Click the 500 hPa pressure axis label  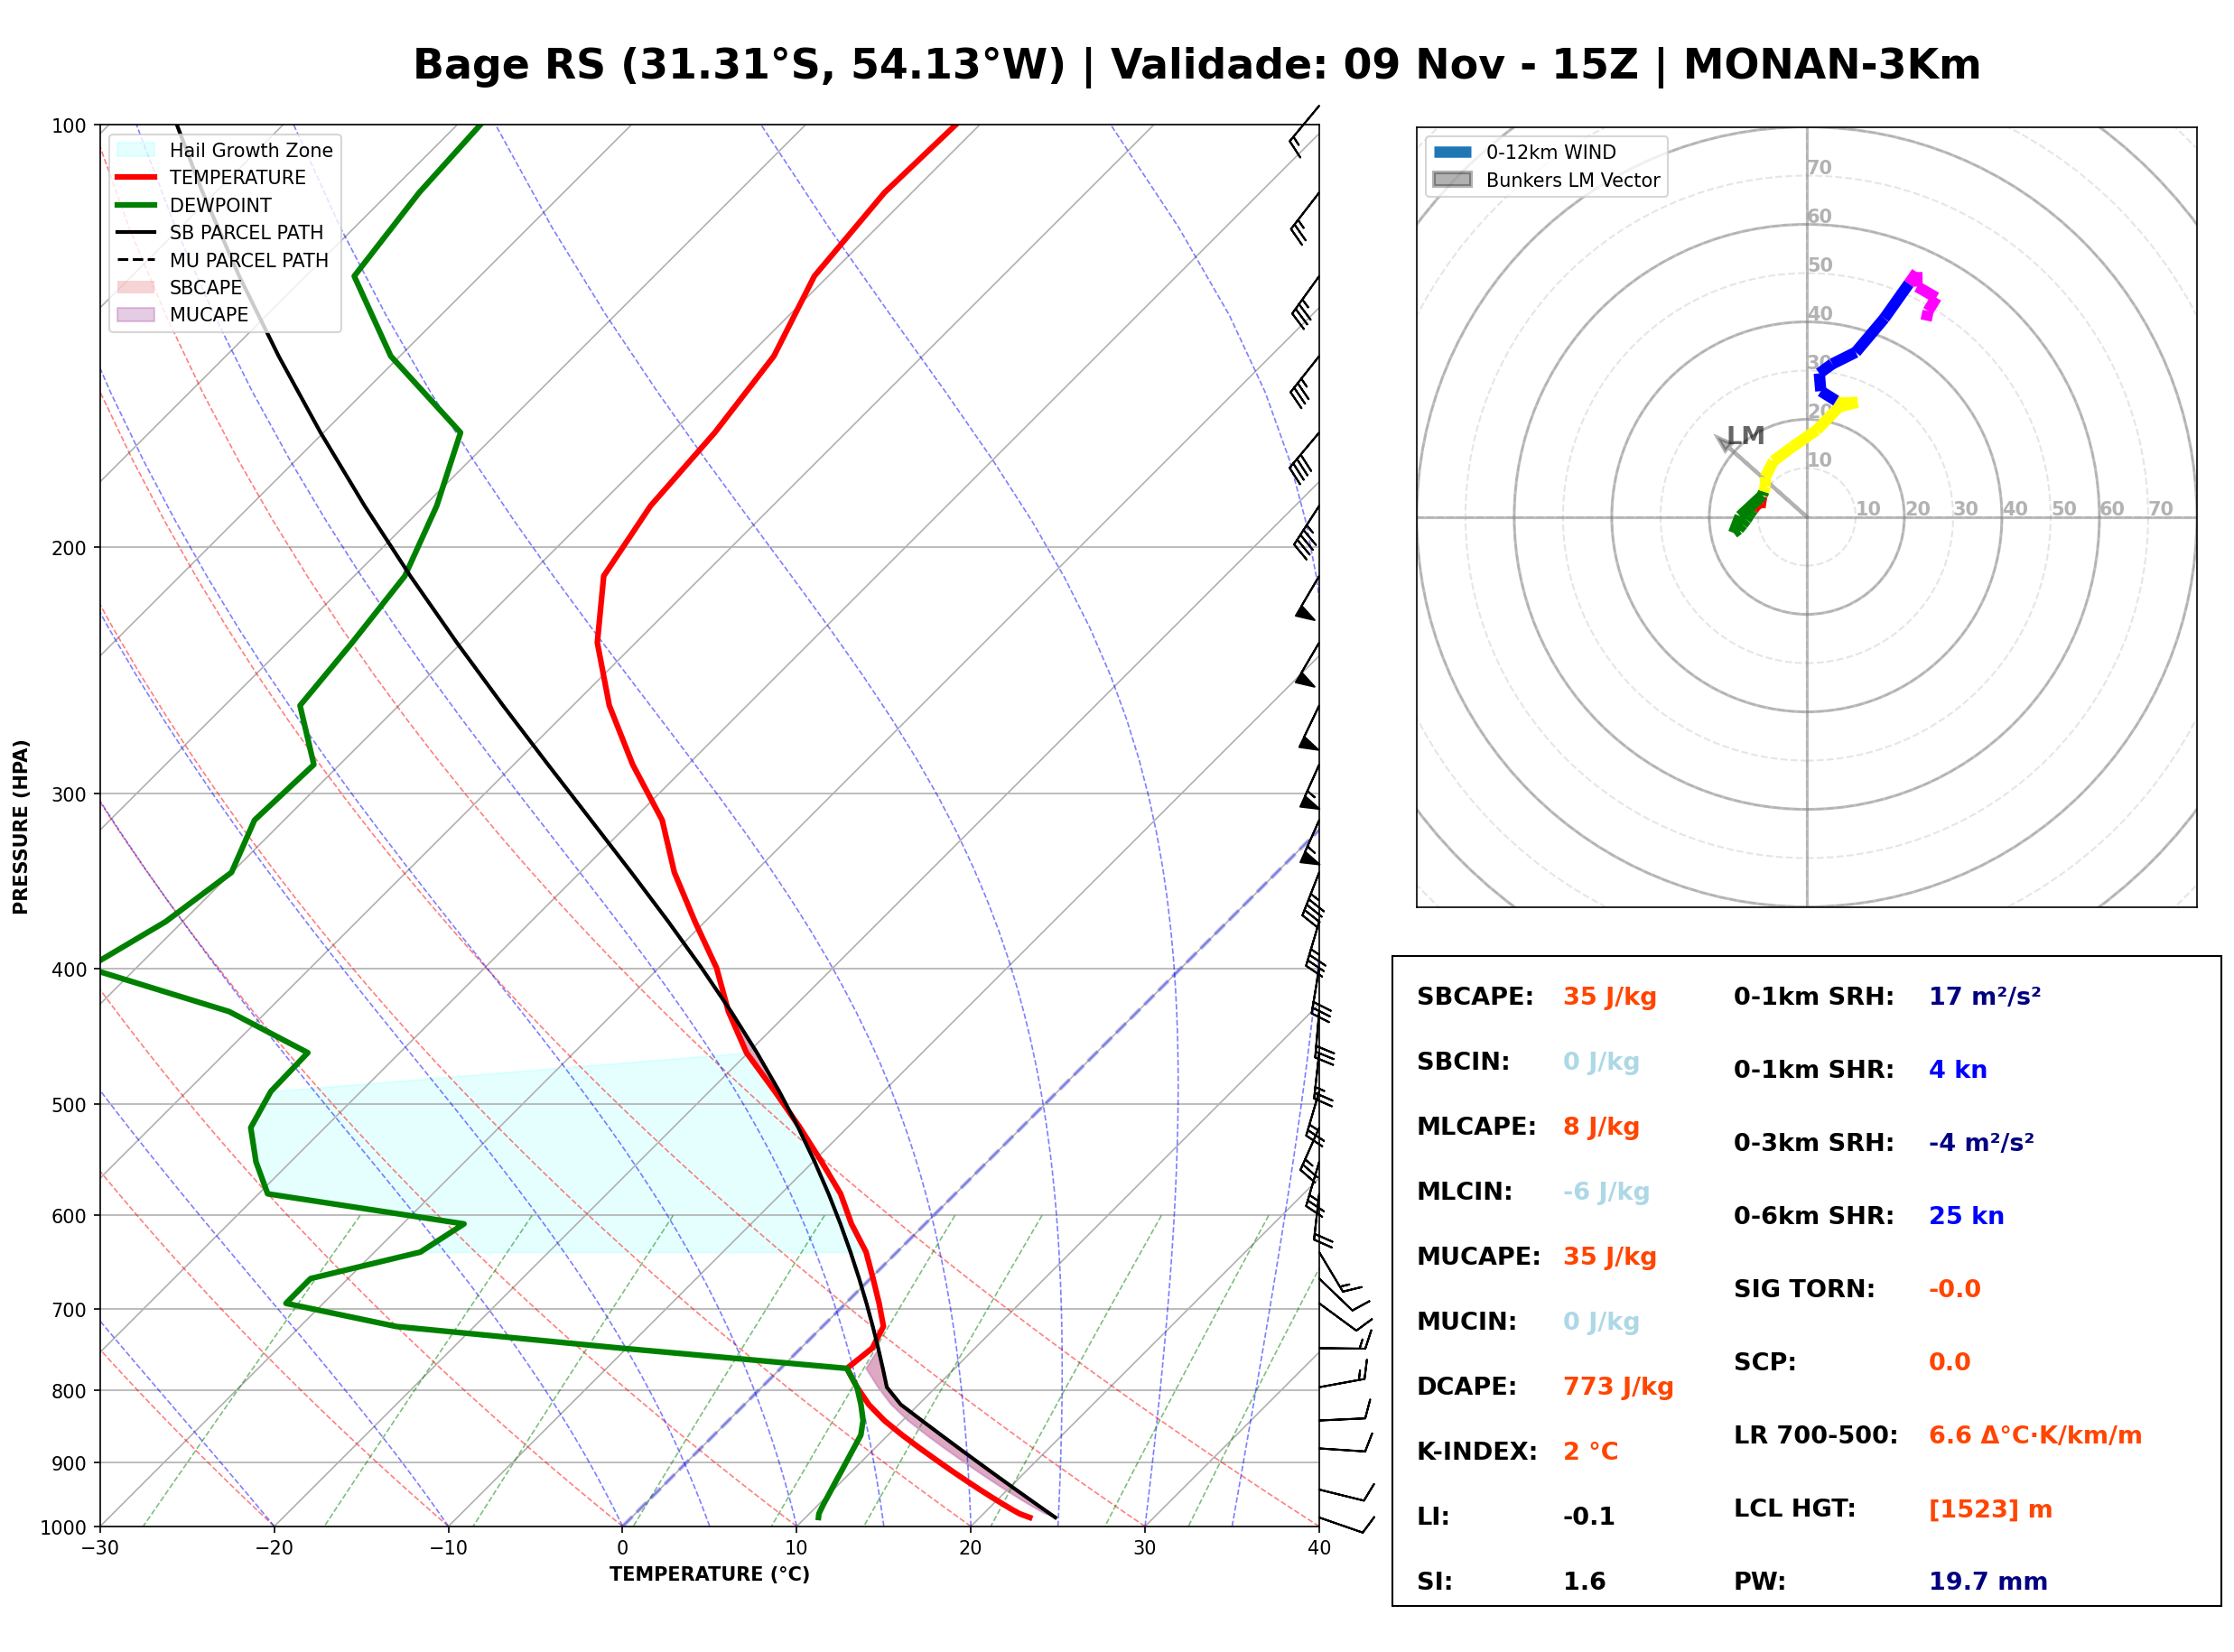(68, 1105)
